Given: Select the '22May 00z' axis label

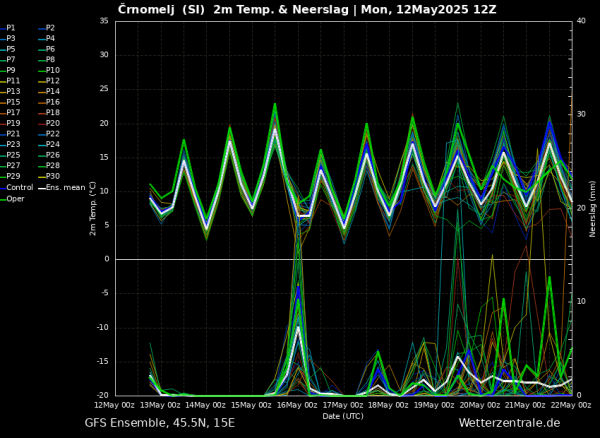Looking at the screenshot, I should pyautogui.click(x=571, y=405).
